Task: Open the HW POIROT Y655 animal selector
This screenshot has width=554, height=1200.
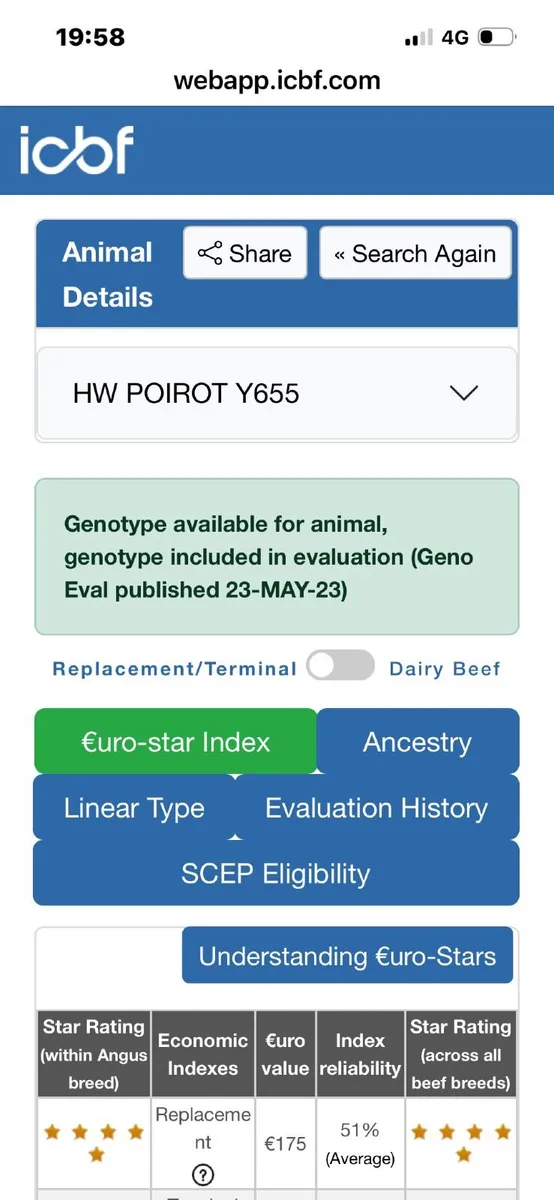Action: point(277,393)
